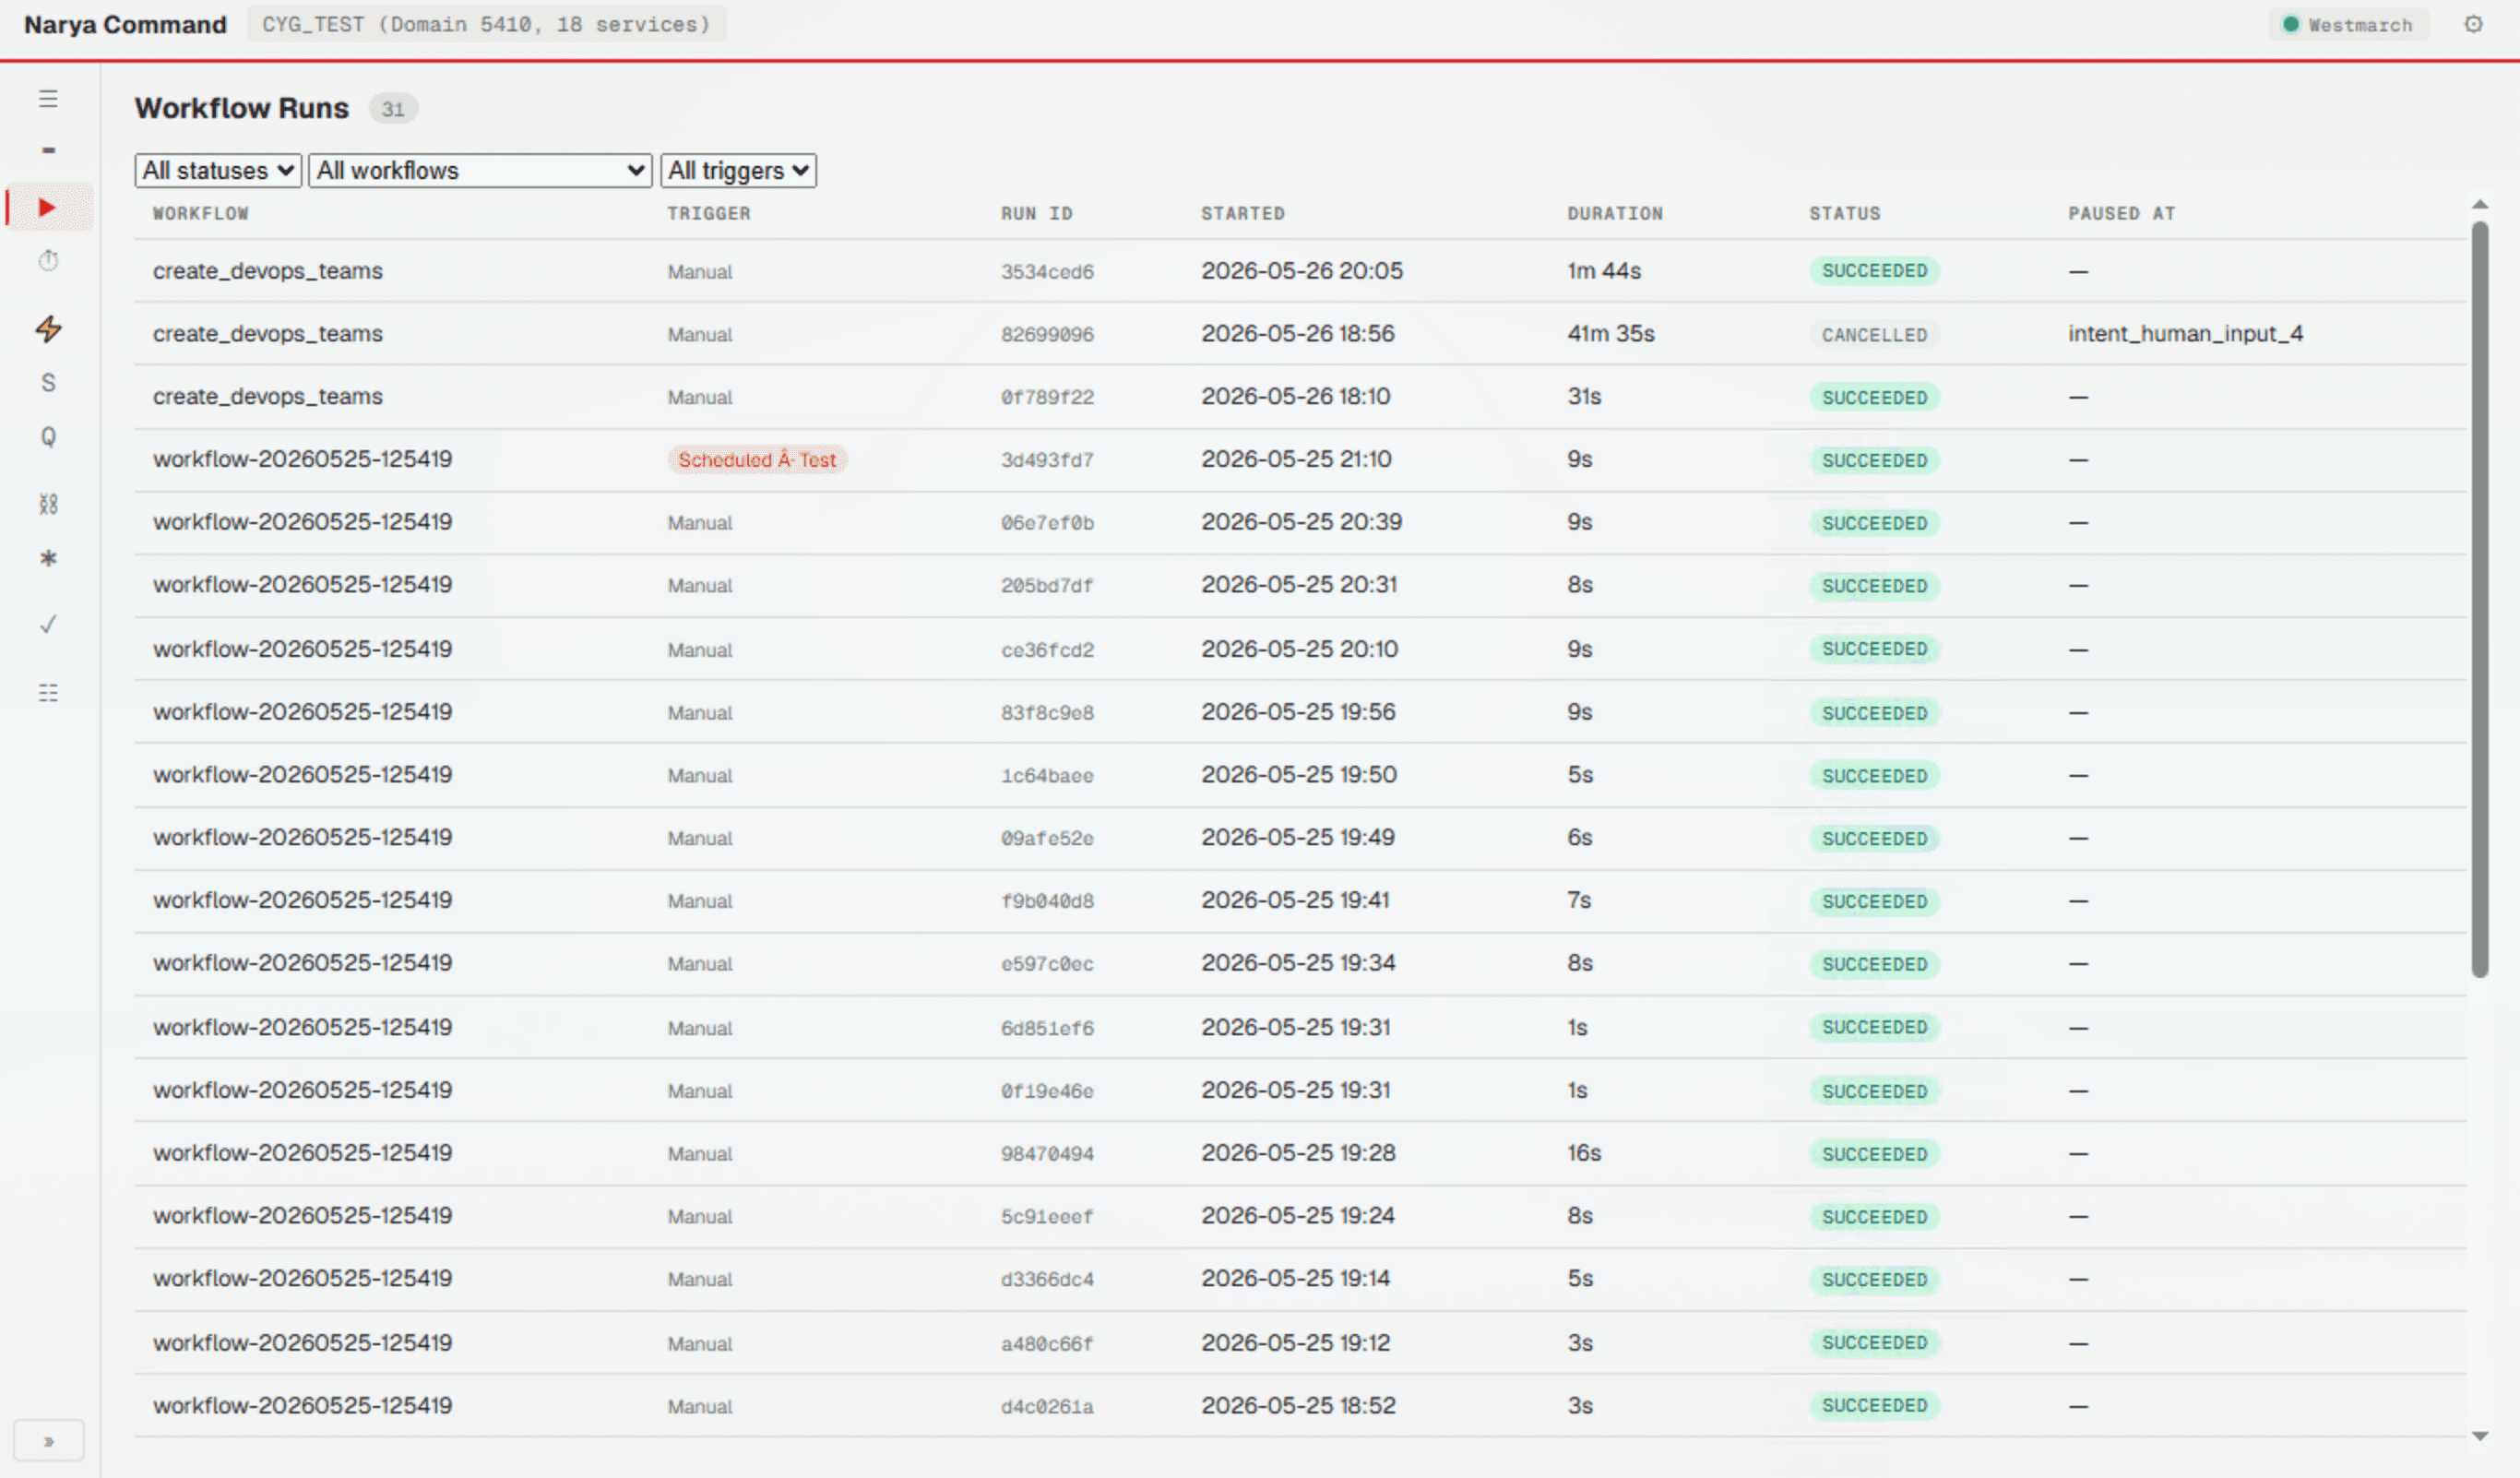Open the Q icon in sidebar
2520x1478 pixels.
point(48,436)
